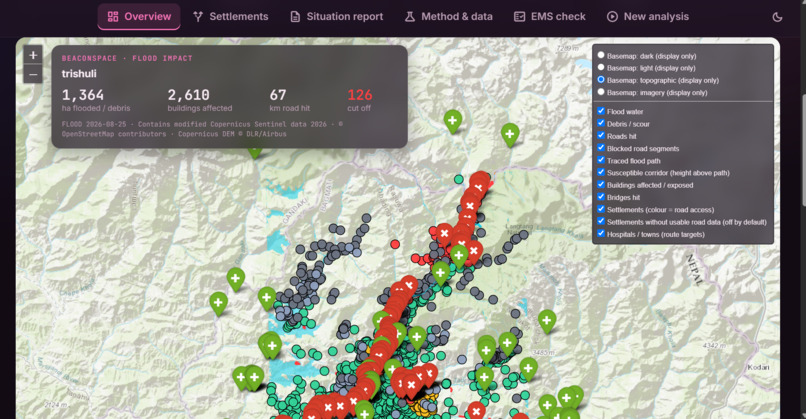Click the trishuli area title
The height and width of the screenshot is (419, 806).
pos(79,74)
